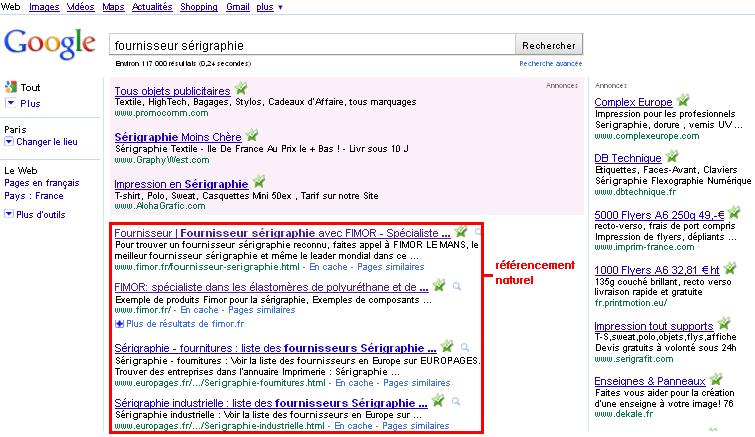Viewport: 755px width, 437px height.
Task: Star the FIMOR spécialiste élastomères result
Action: (x=439, y=285)
